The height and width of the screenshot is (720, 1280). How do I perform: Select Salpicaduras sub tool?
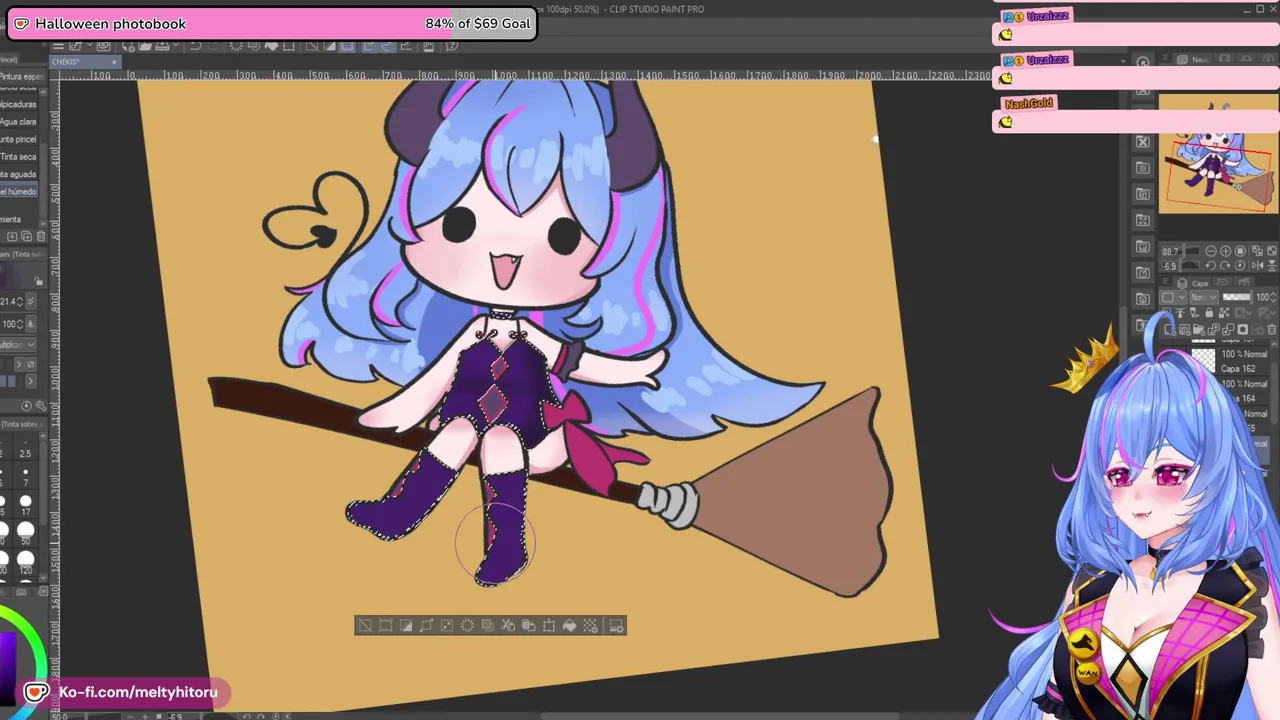pyautogui.click(x=18, y=104)
